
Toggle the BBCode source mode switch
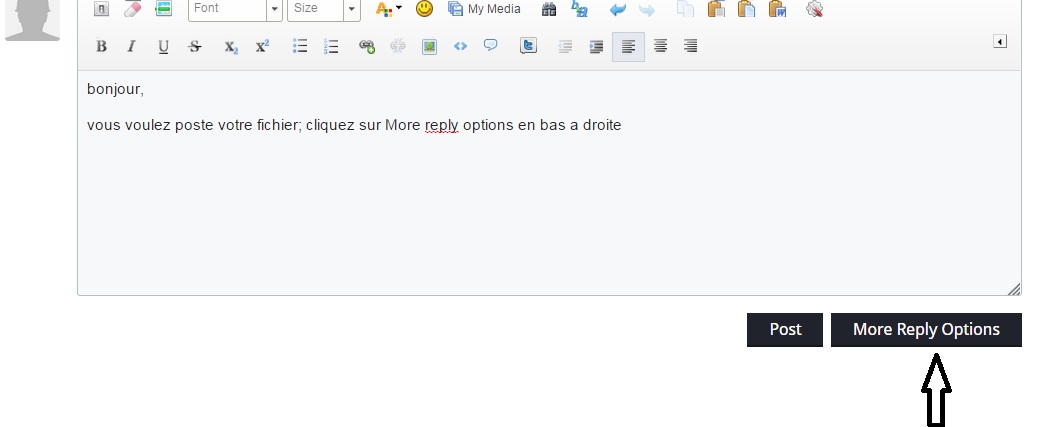[x=101, y=9]
